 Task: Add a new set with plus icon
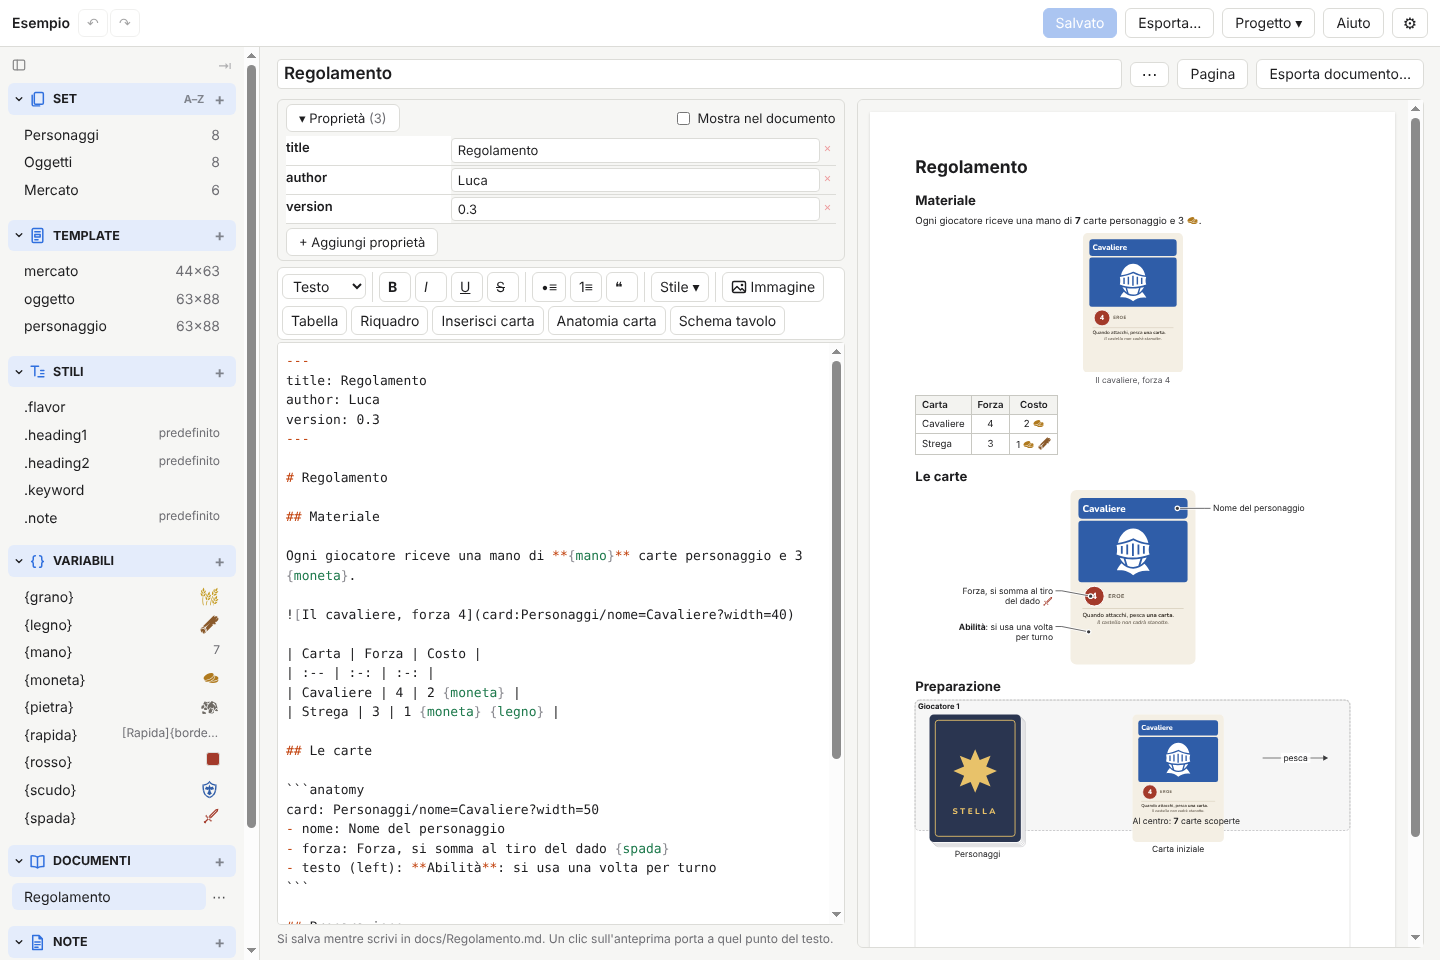[220, 100]
